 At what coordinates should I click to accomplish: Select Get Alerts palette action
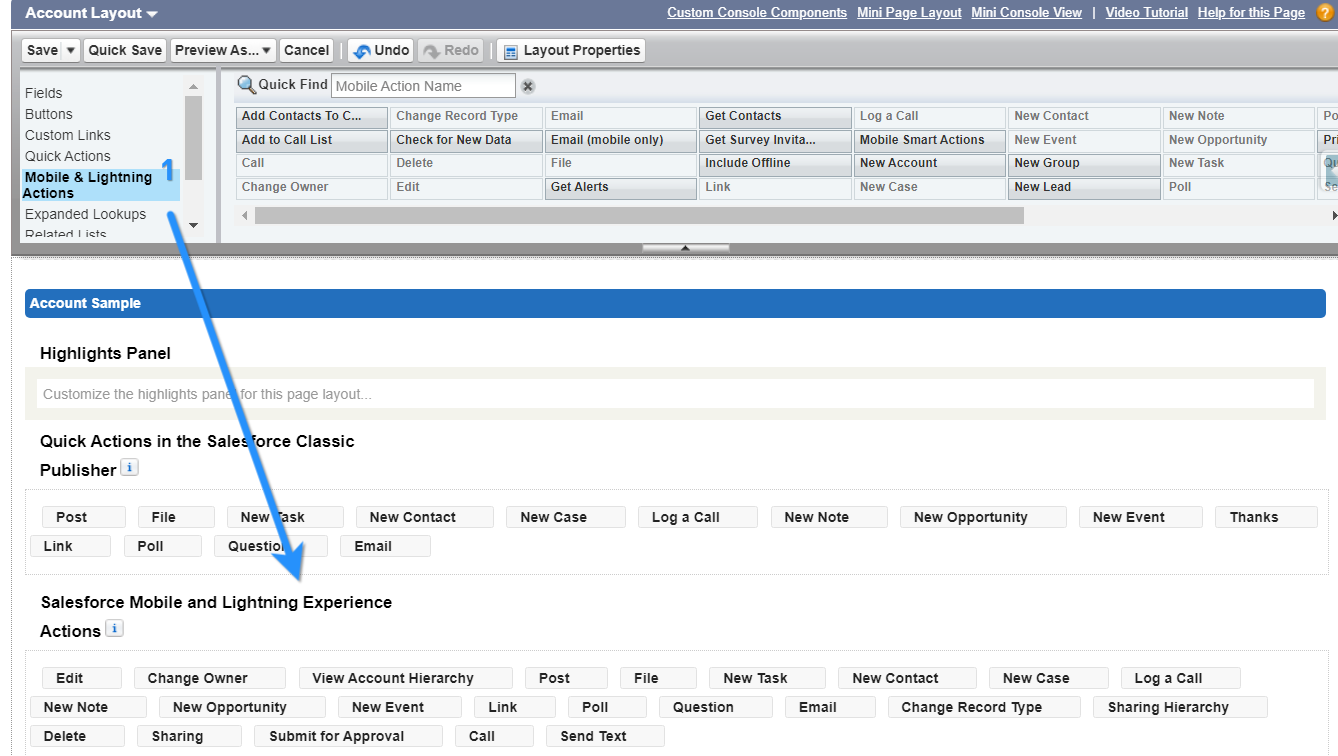click(x=621, y=187)
